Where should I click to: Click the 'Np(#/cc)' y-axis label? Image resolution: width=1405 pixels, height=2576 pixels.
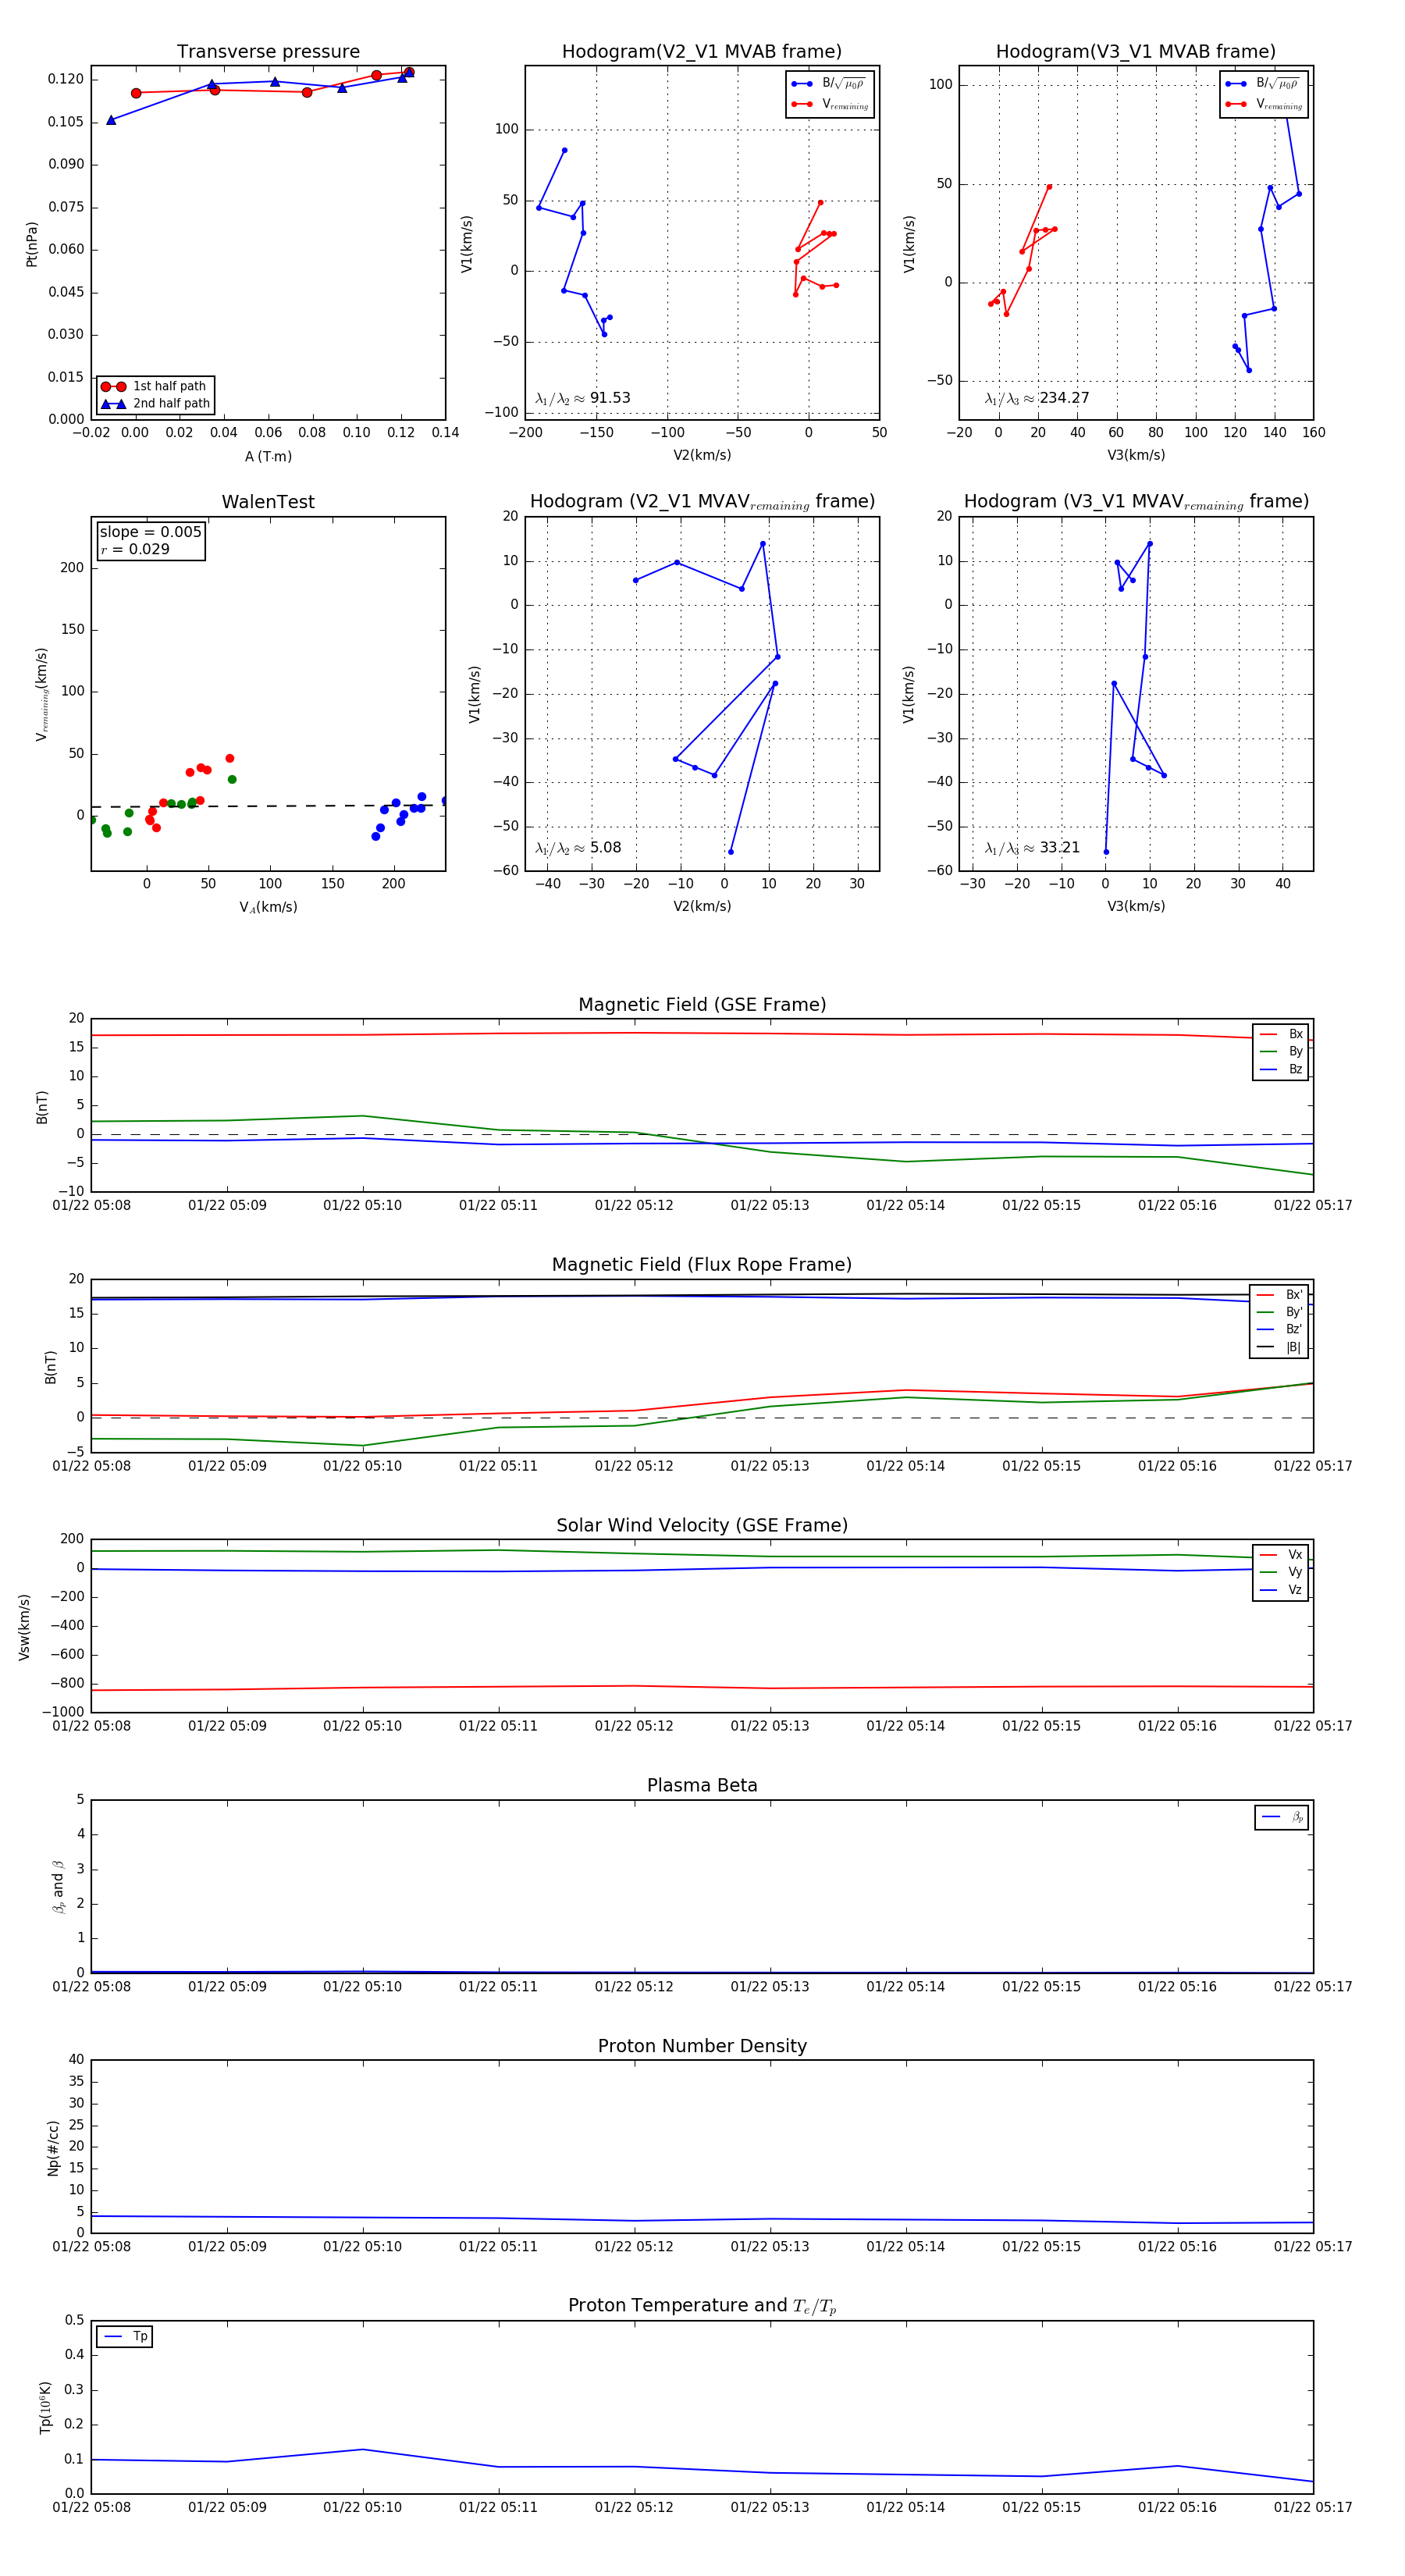pyautogui.click(x=54, y=2148)
